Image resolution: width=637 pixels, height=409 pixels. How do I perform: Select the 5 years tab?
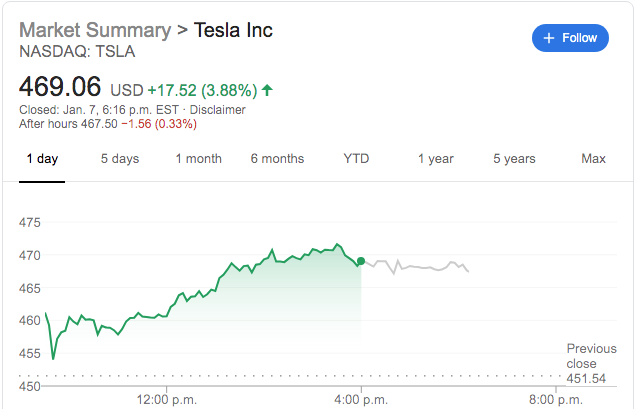[514, 159]
